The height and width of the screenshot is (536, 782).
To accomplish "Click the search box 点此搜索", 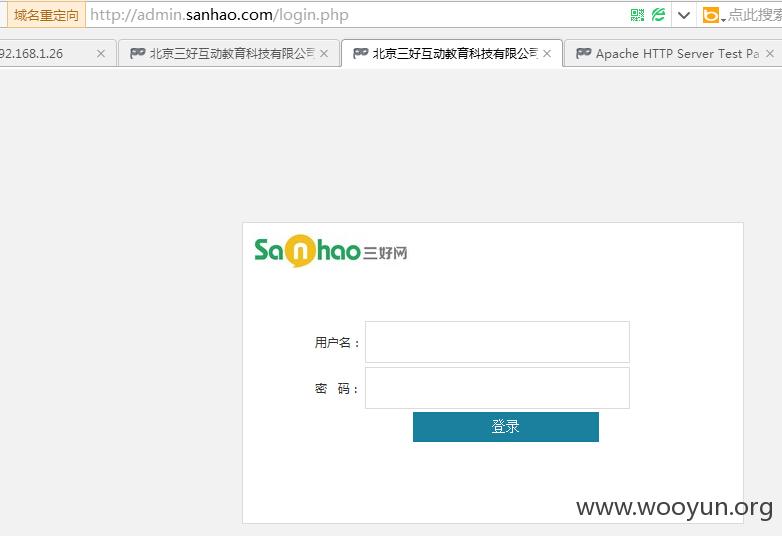I will point(754,15).
